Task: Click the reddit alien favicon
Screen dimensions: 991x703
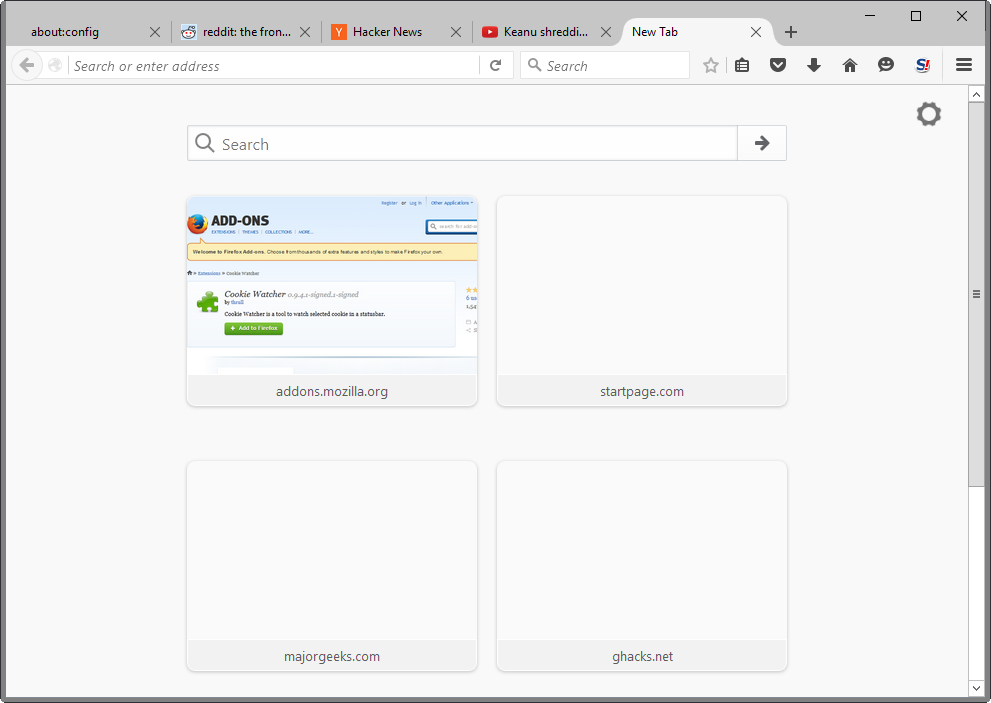Action: [x=188, y=32]
